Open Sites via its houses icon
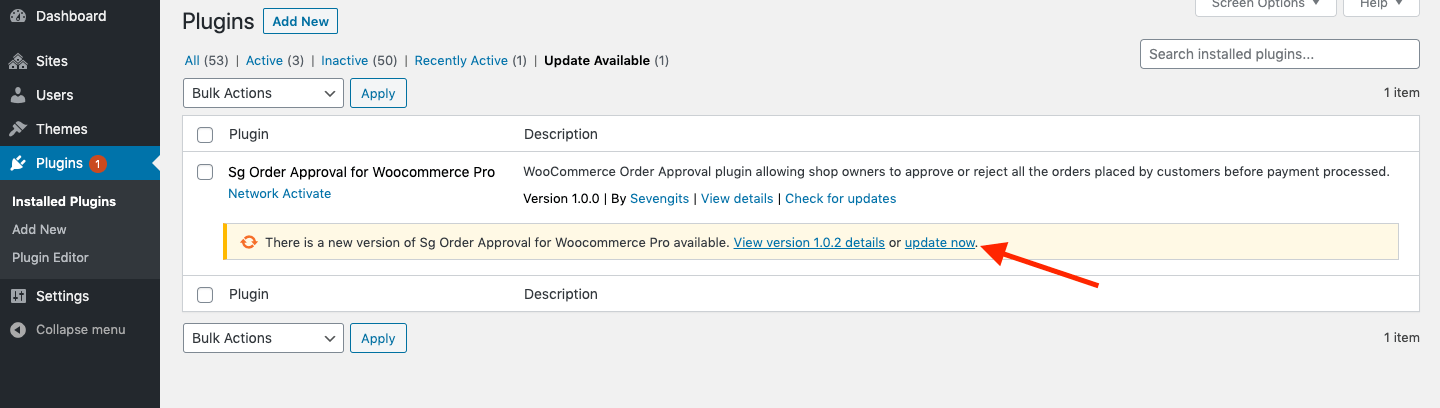 point(18,61)
